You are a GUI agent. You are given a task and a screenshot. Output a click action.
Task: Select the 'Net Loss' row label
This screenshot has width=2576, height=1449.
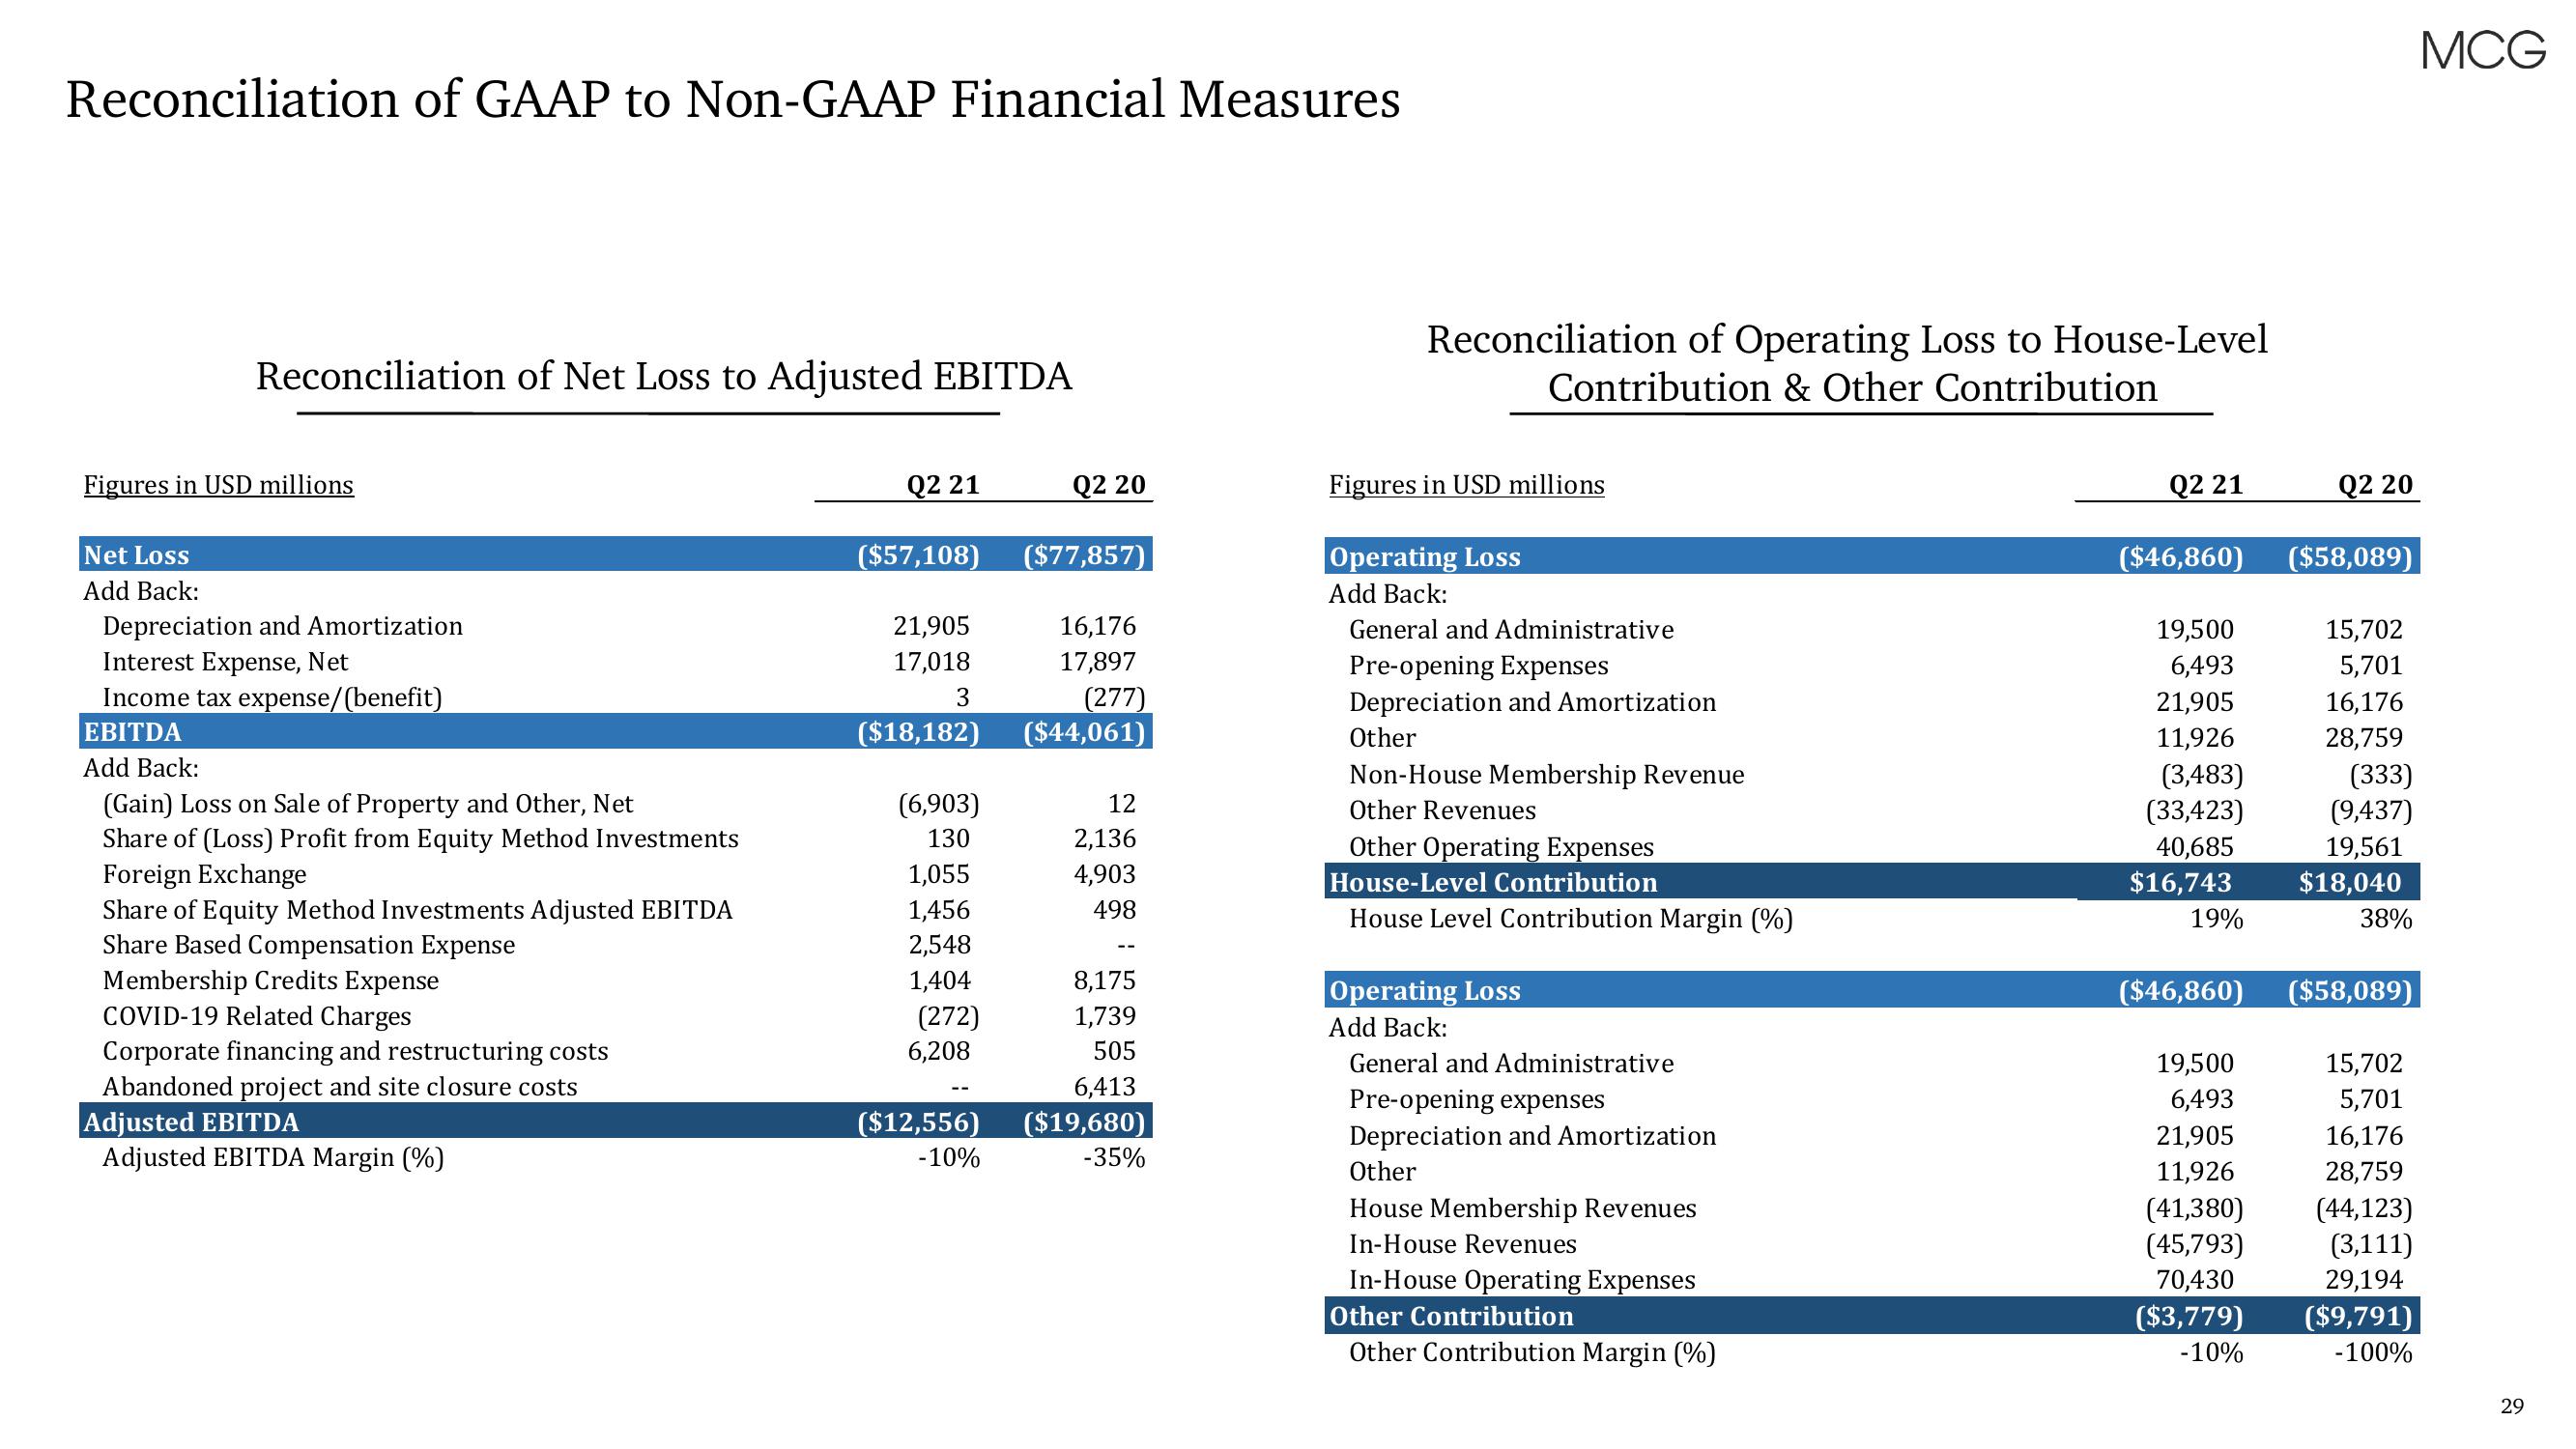[136, 555]
